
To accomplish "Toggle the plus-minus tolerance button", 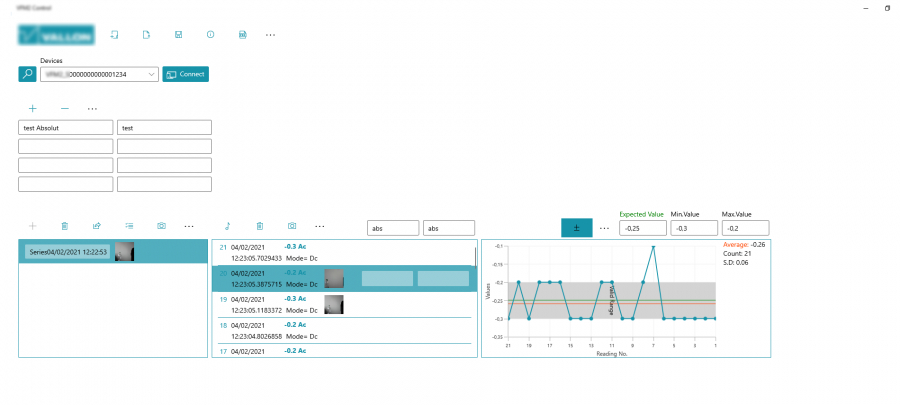I will [x=577, y=228].
